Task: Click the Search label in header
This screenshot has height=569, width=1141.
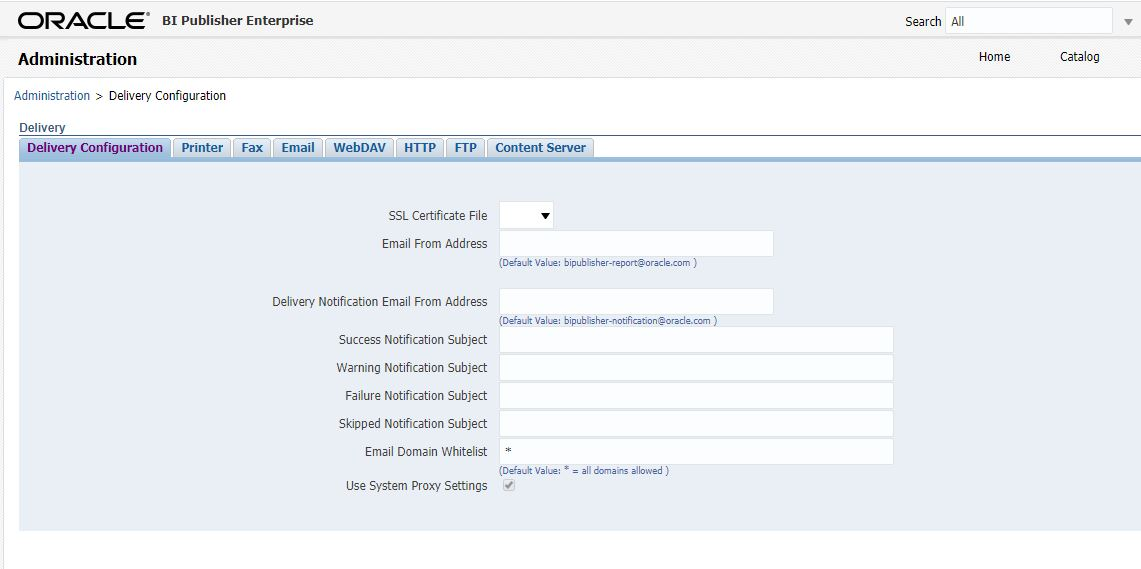Action: [923, 22]
